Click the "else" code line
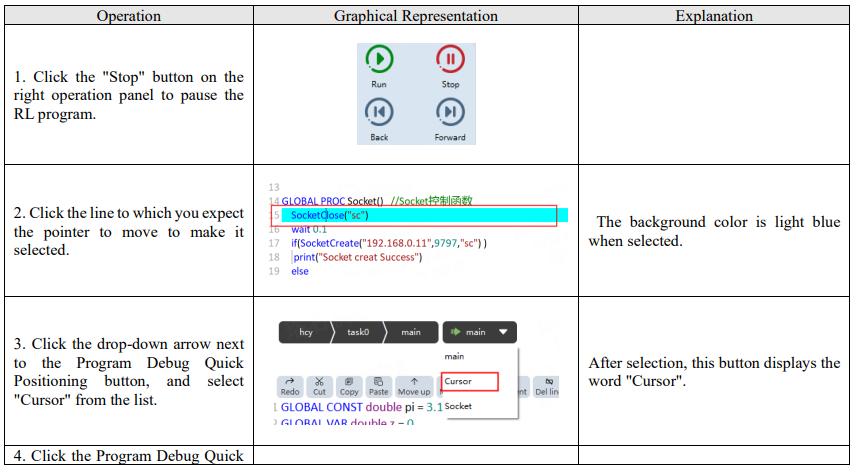Screen dimensions: 852x466 pyautogui.click(x=300, y=271)
